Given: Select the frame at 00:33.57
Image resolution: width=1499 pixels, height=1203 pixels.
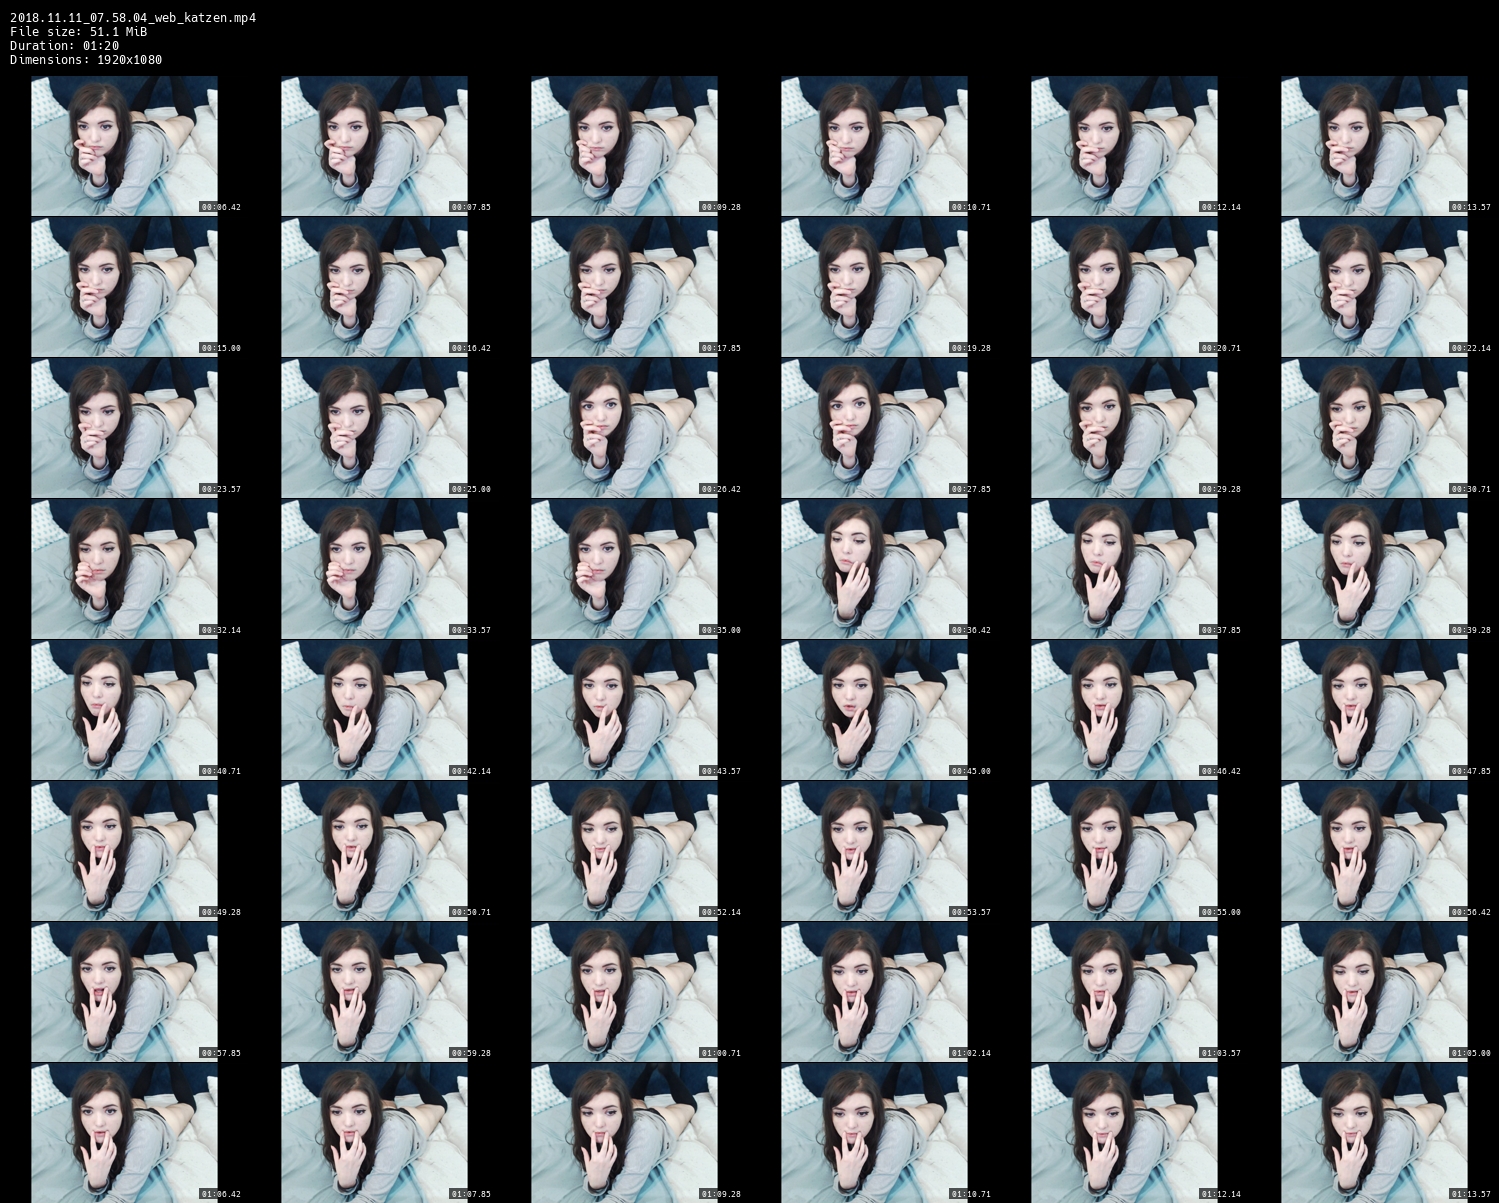Looking at the screenshot, I should [375, 569].
